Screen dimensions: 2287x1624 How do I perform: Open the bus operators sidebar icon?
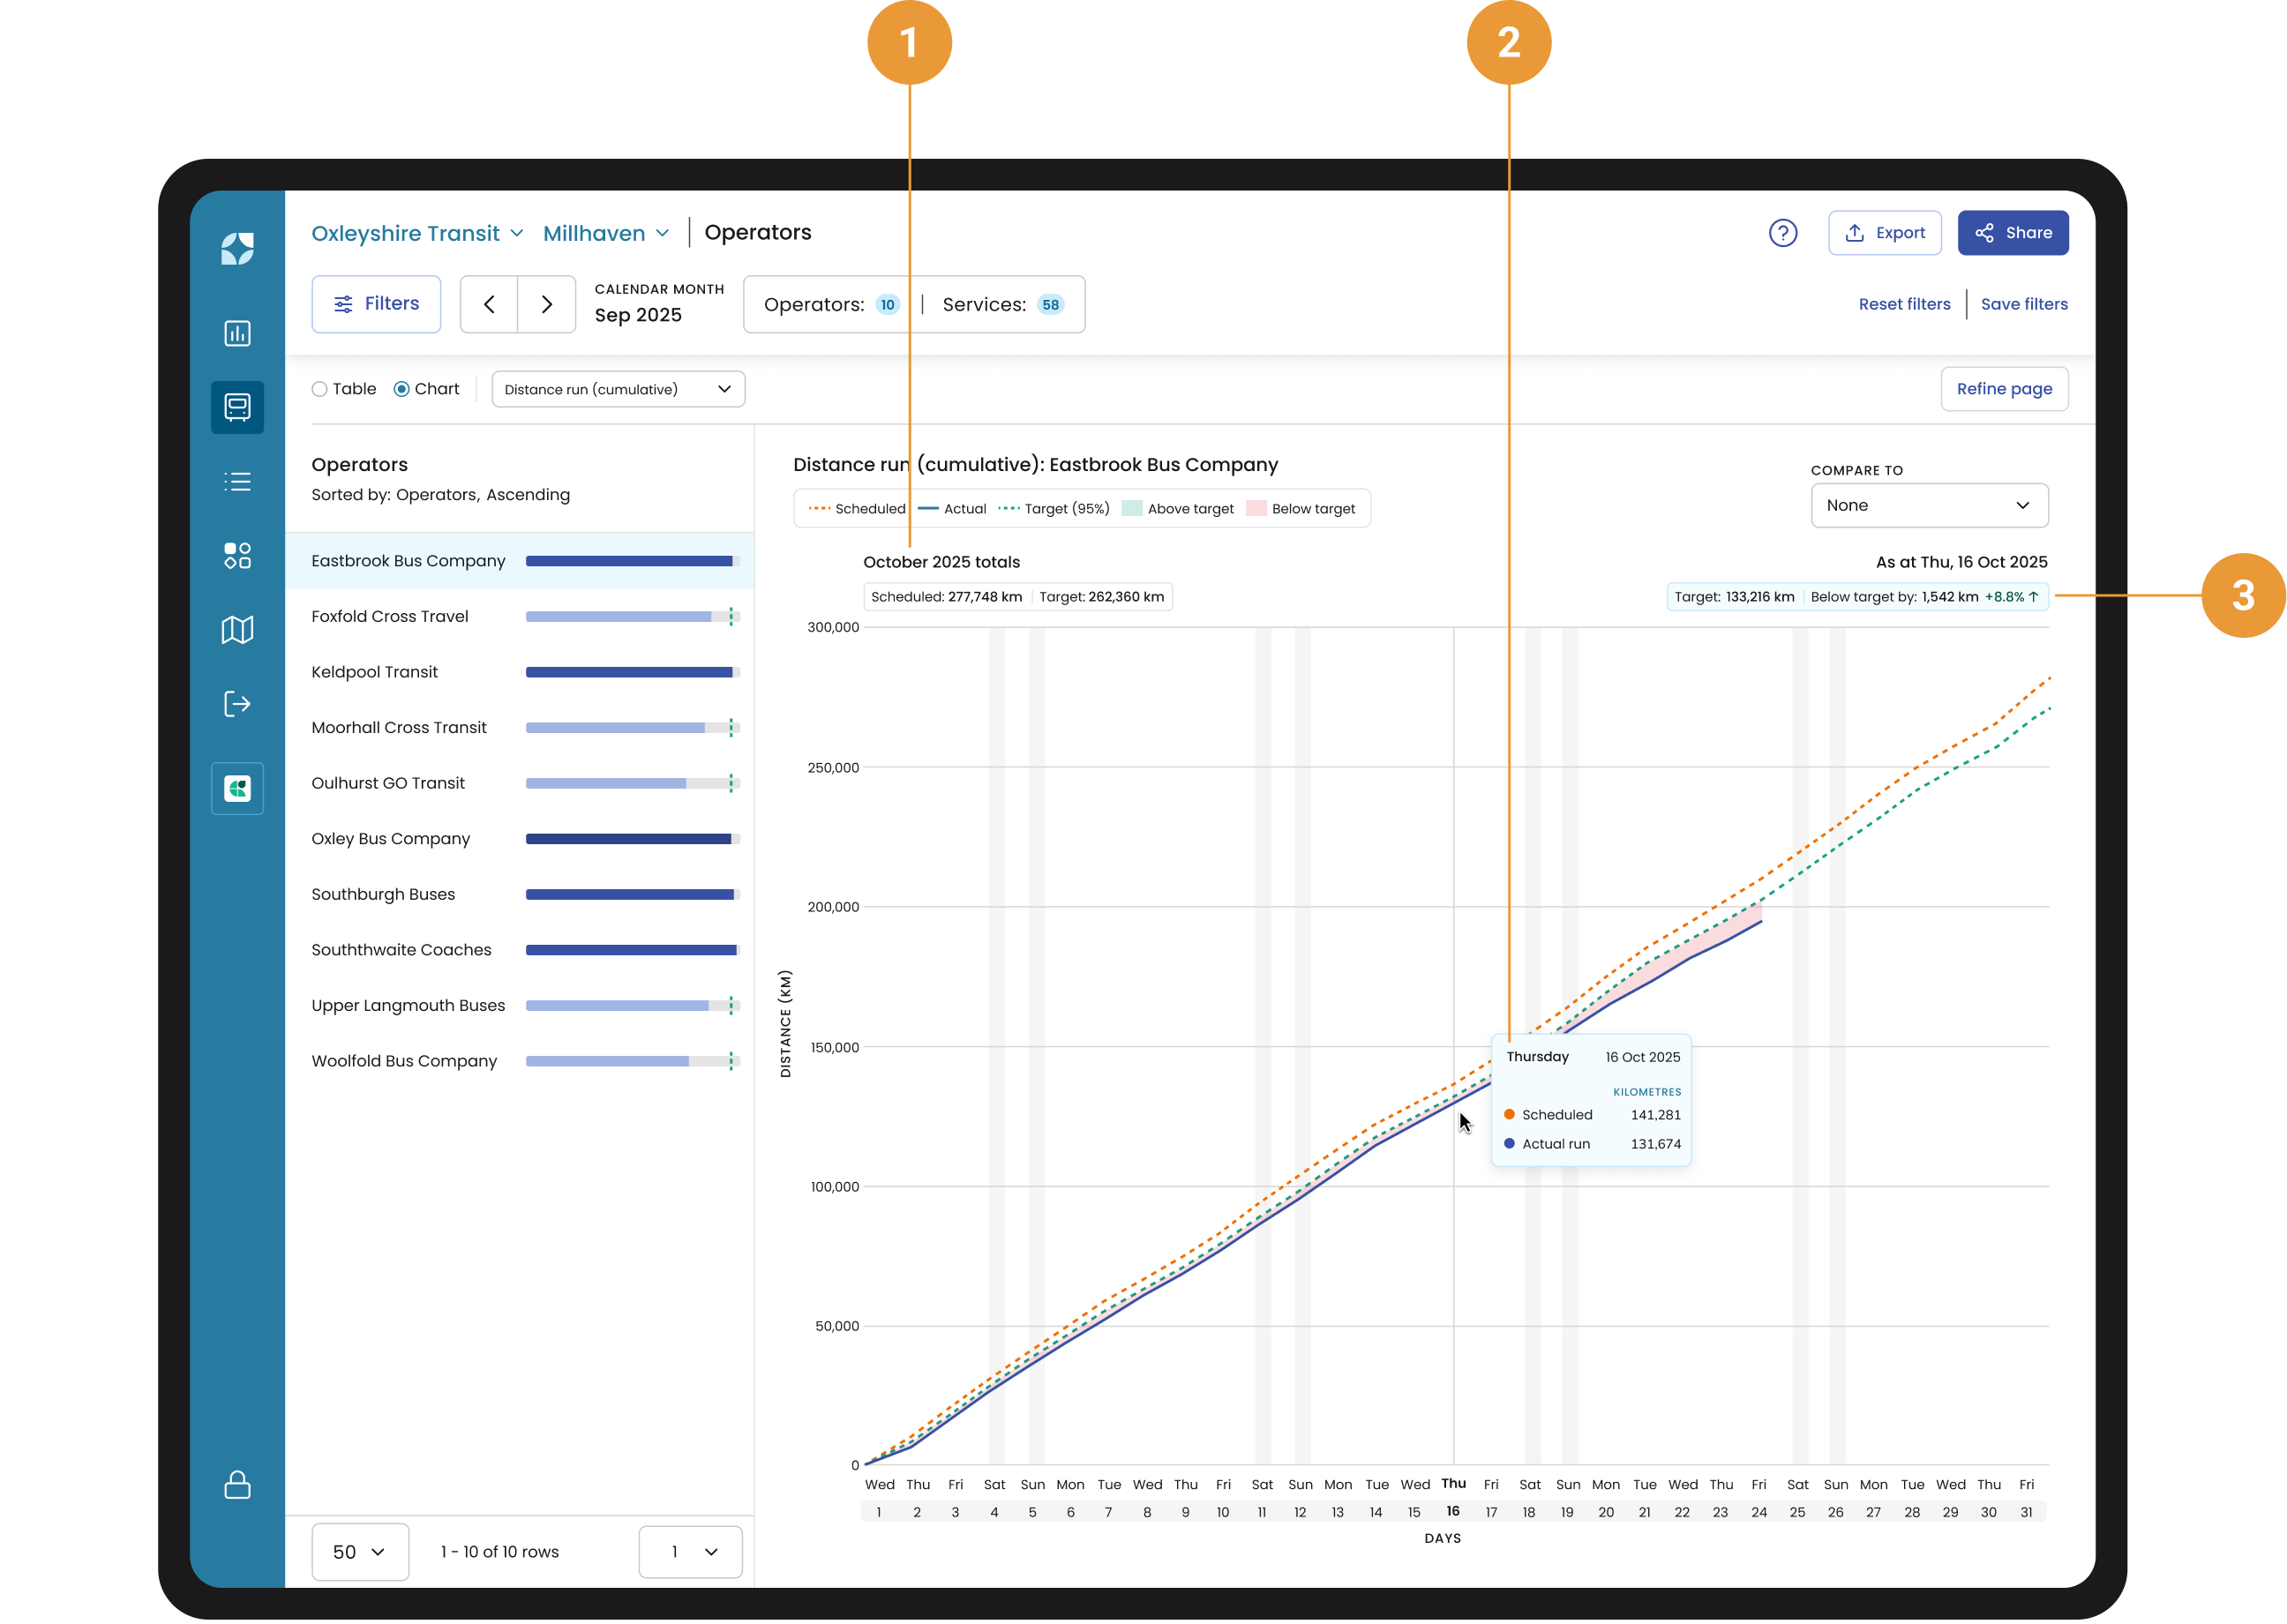pos(237,407)
